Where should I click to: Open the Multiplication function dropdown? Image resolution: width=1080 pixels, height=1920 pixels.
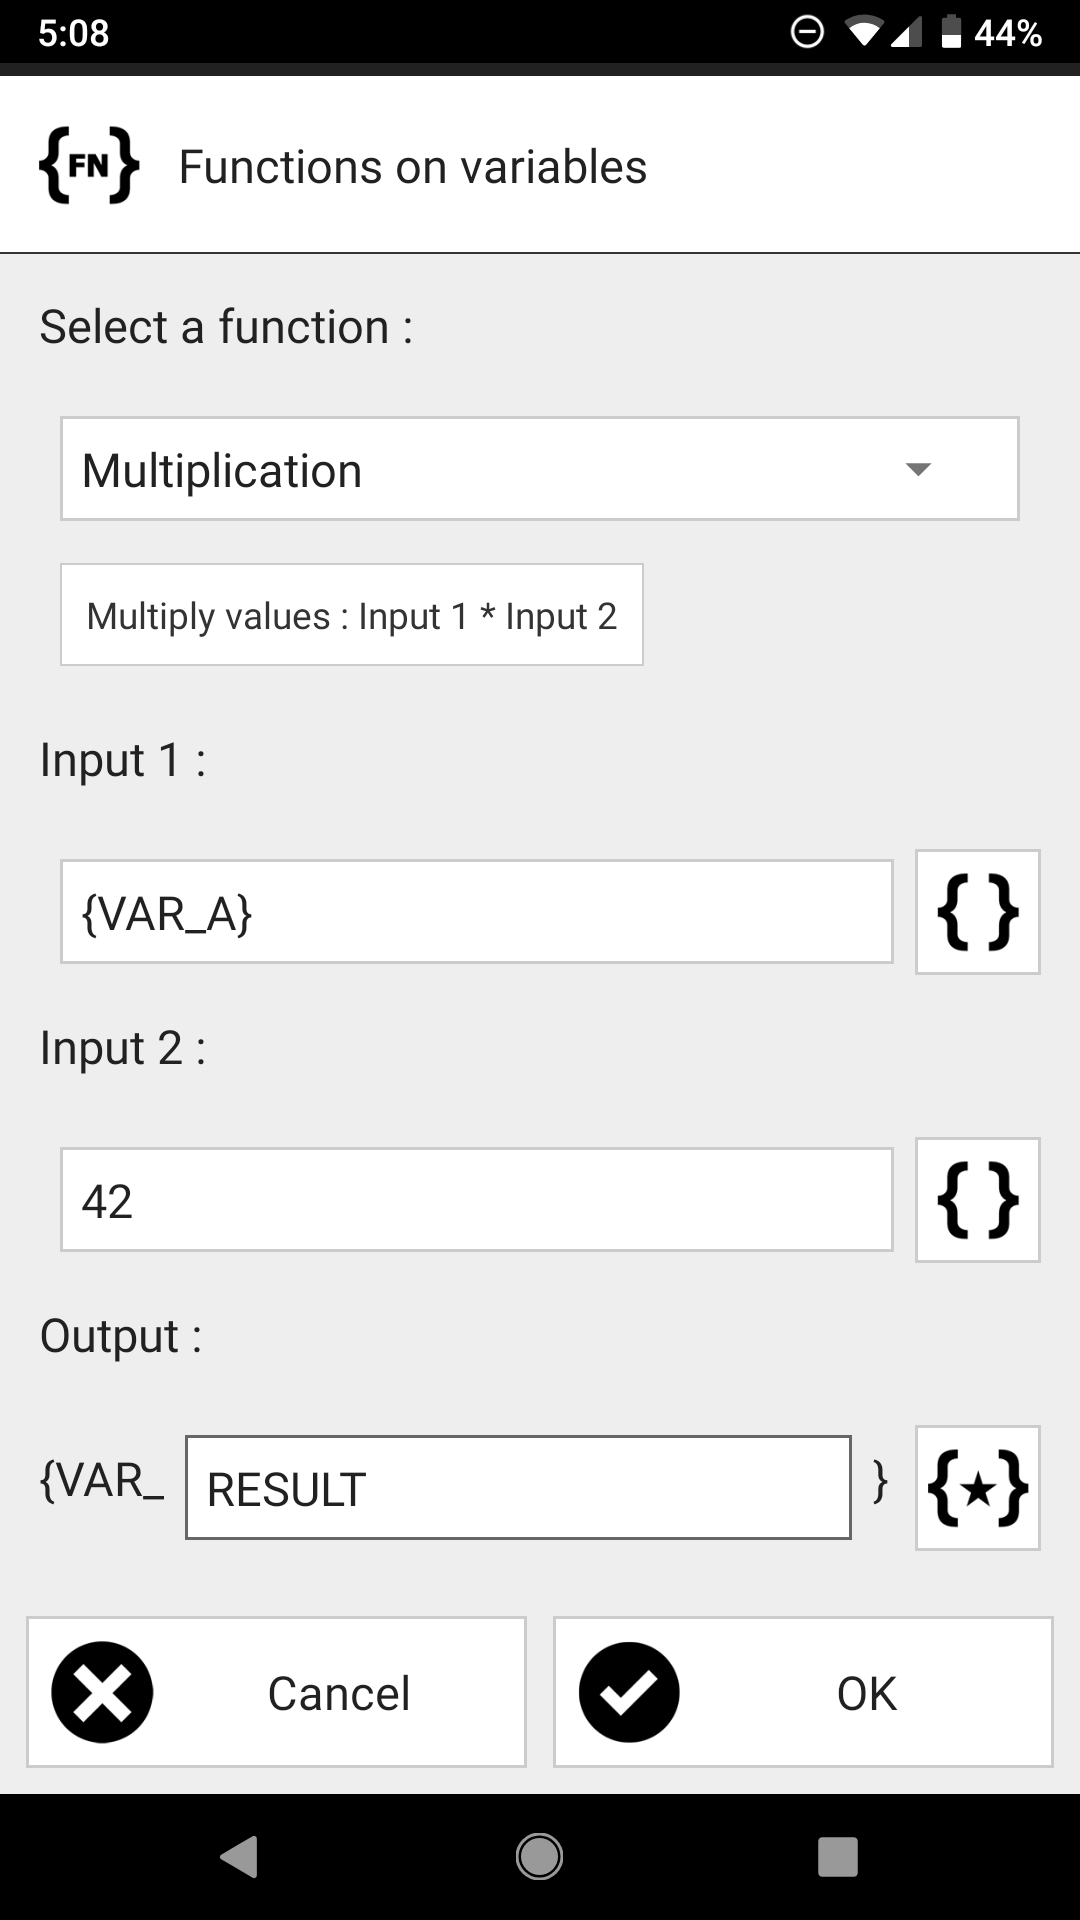(539, 469)
